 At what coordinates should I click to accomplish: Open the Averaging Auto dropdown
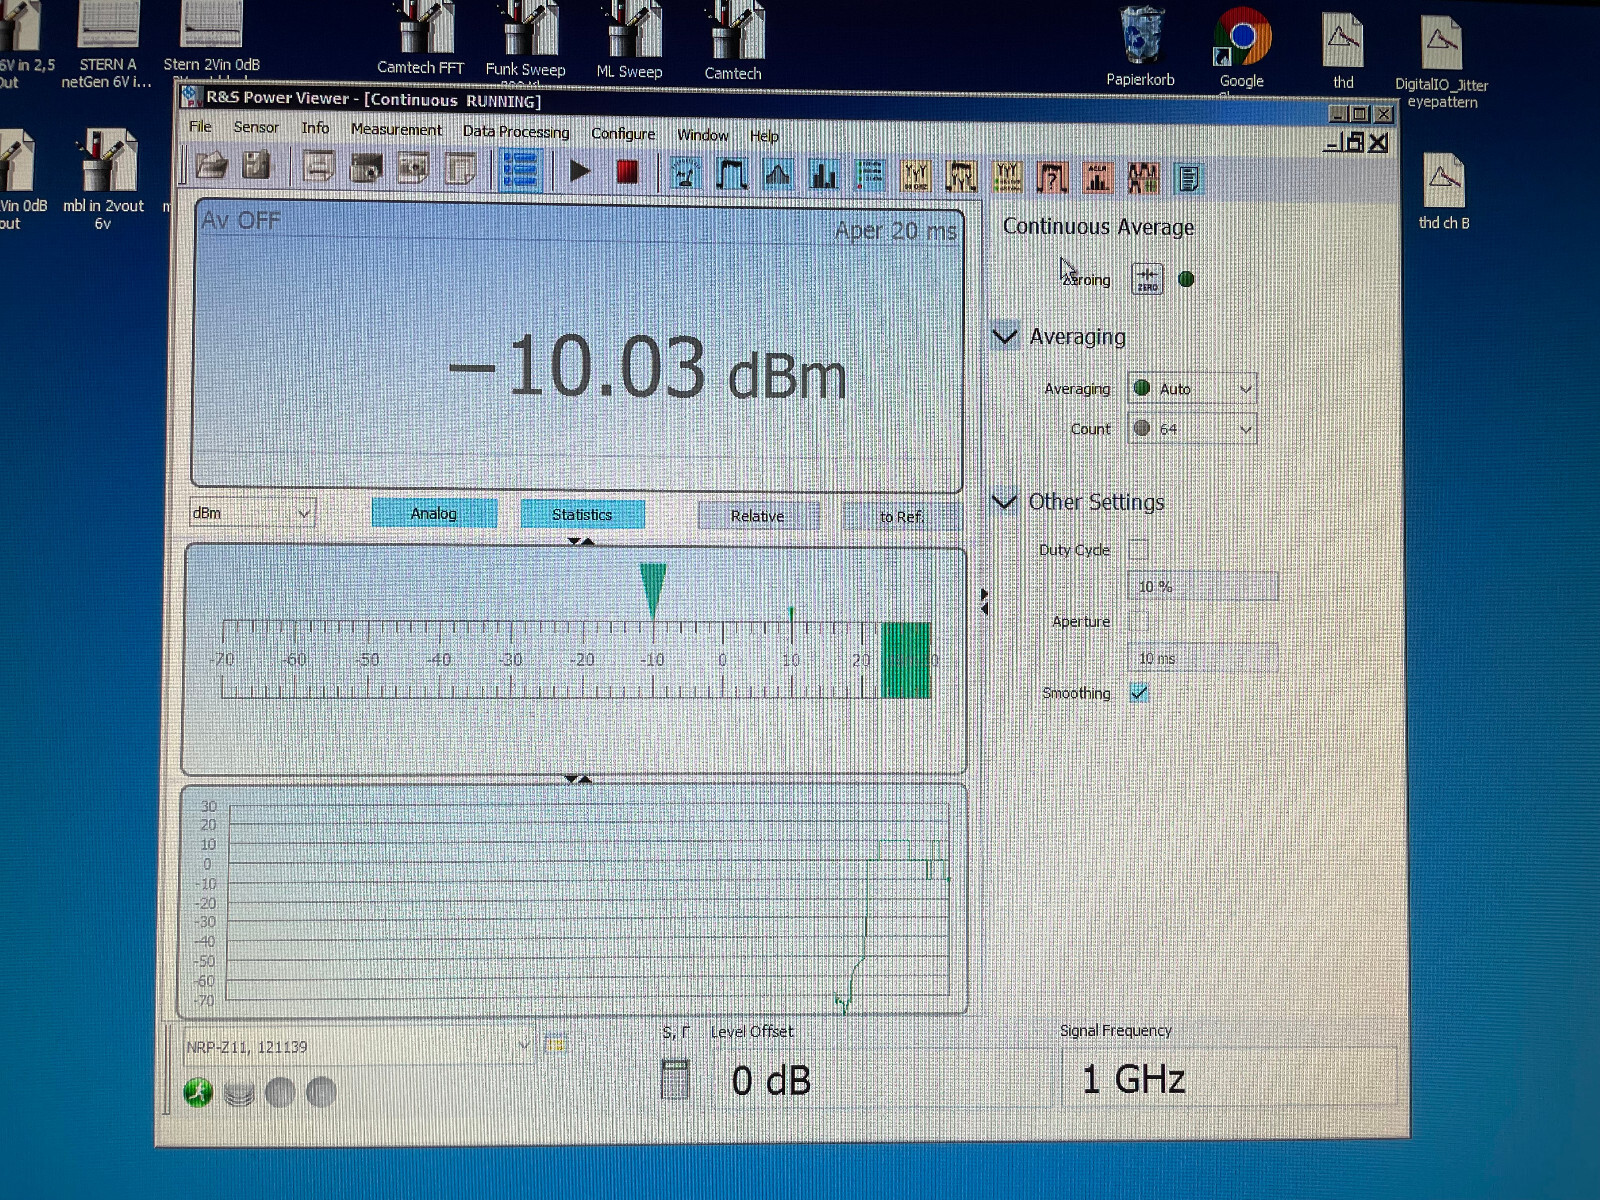coord(1192,389)
